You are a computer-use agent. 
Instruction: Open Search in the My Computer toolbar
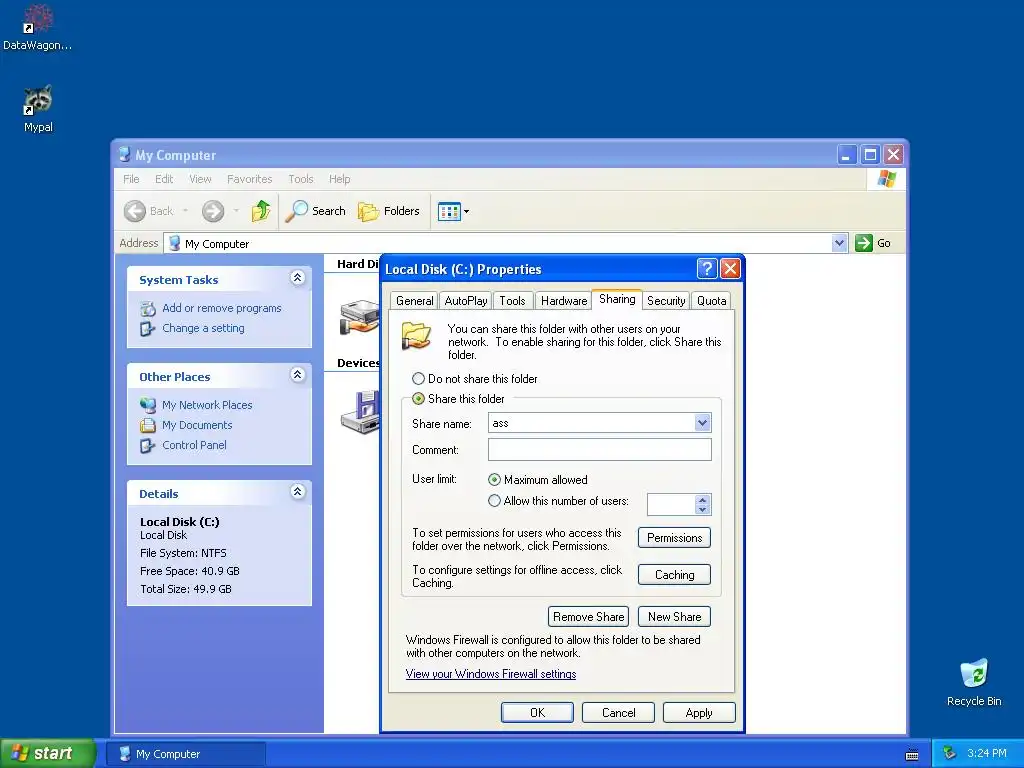(317, 211)
